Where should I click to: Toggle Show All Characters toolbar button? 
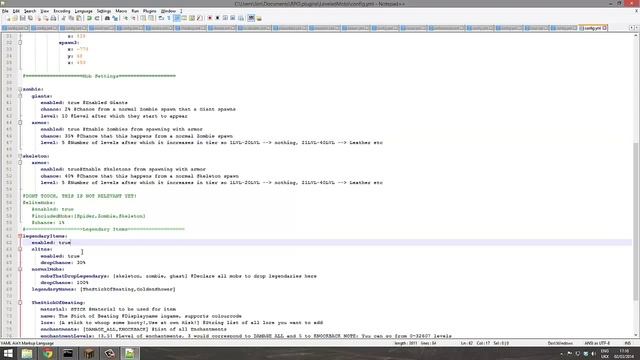coord(169,18)
